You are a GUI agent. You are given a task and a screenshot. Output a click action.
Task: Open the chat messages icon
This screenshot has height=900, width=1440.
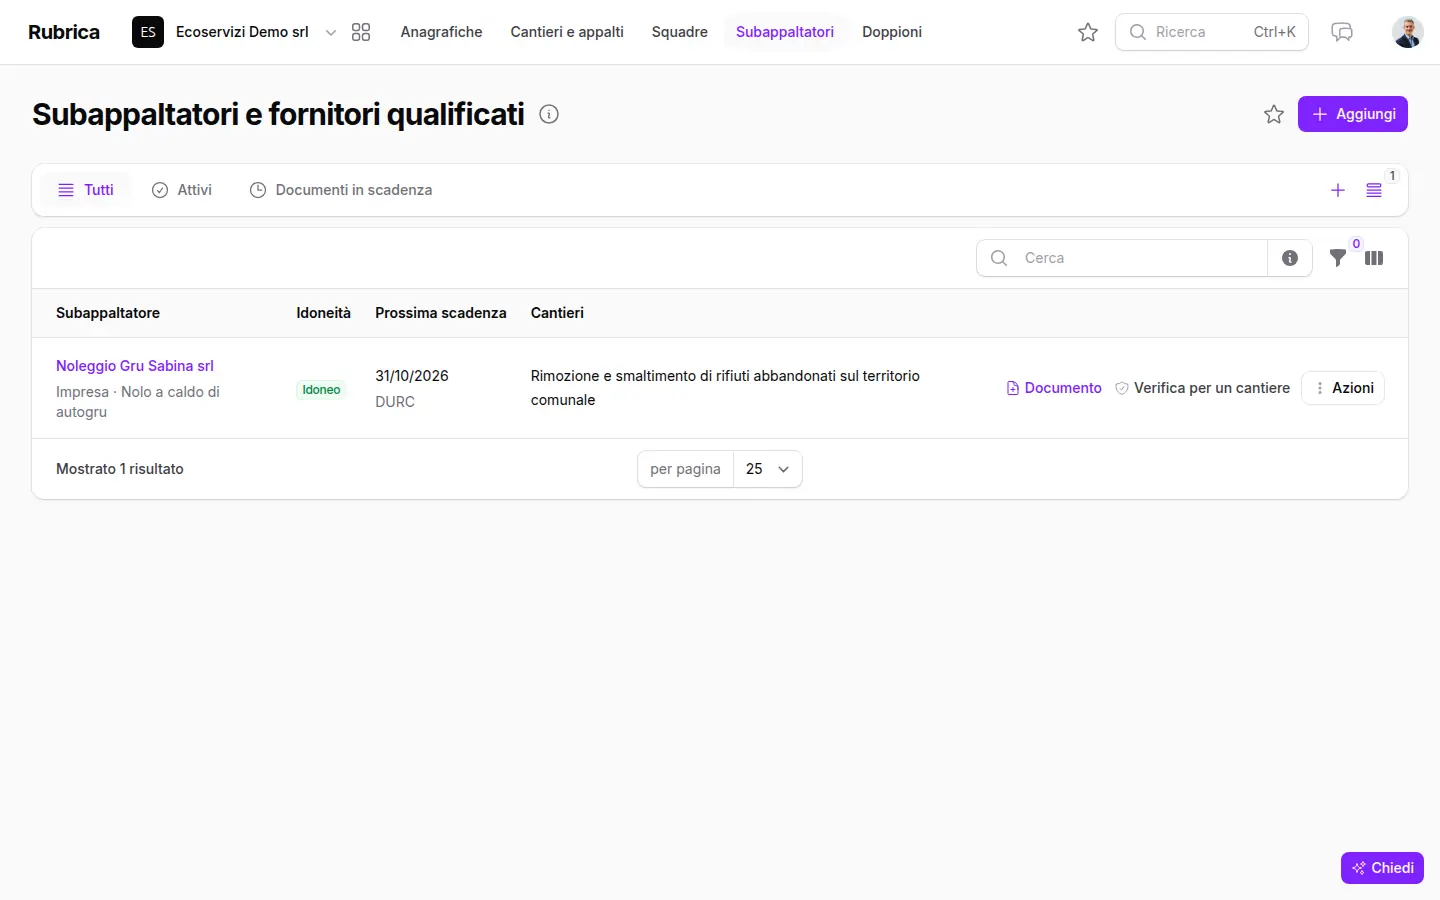pyautogui.click(x=1342, y=32)
